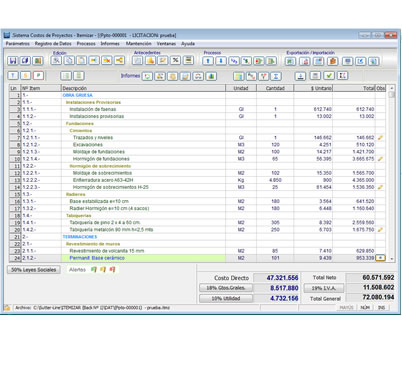Click the dollar sign icon in Procesos

pos(246,61)
